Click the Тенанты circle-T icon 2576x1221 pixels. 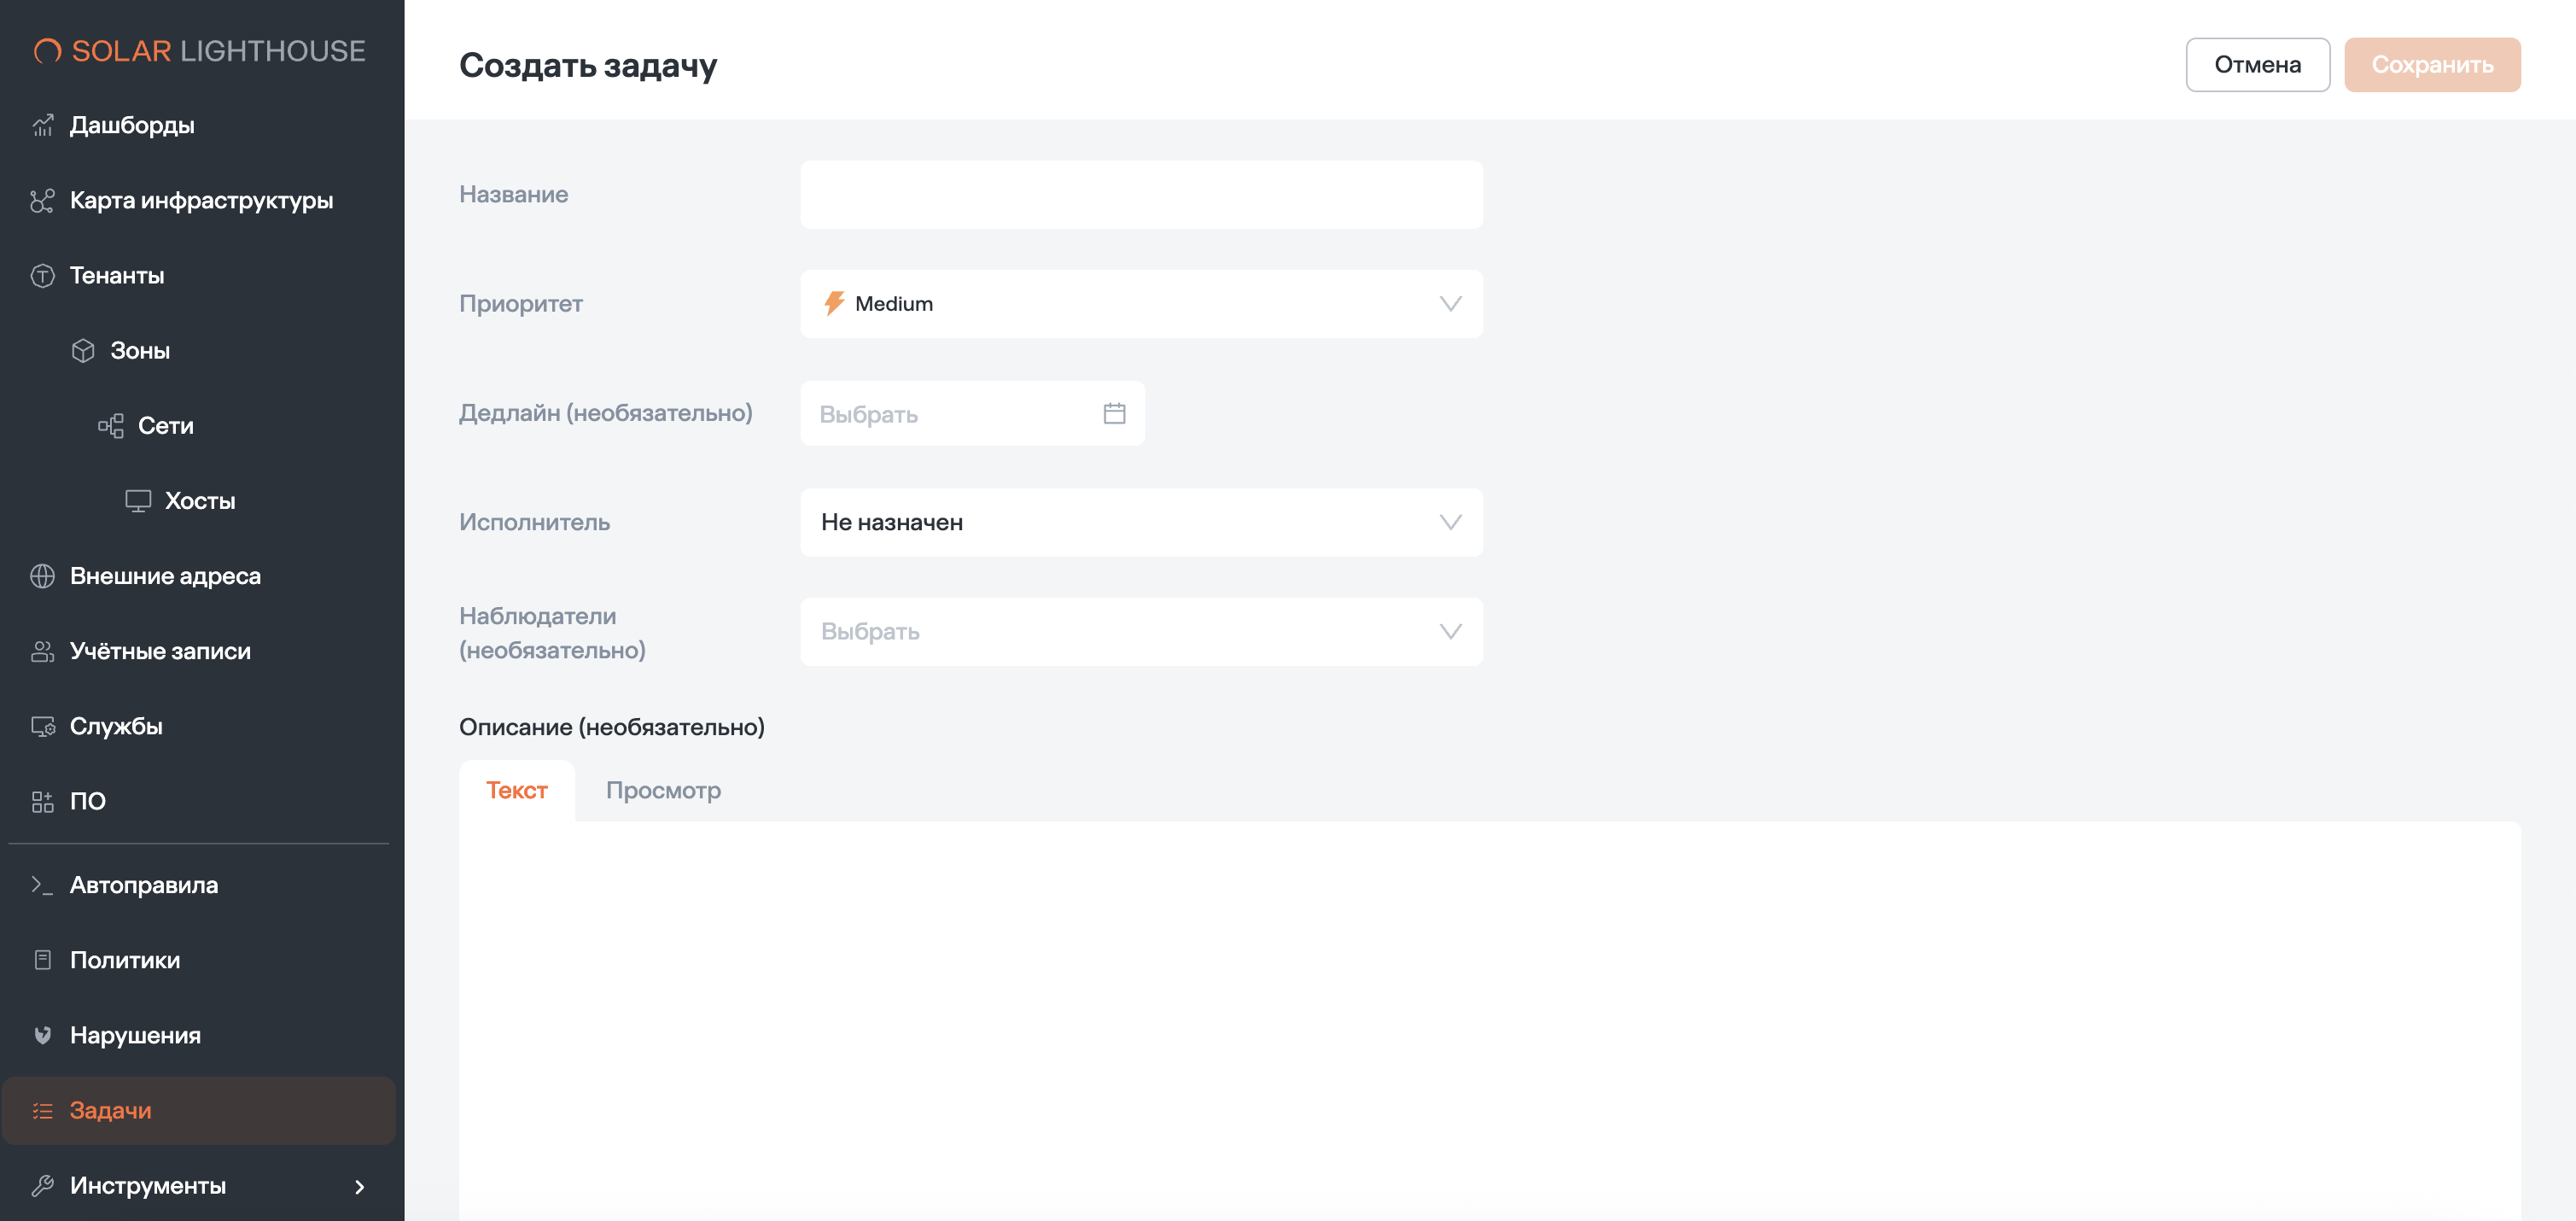pyautogui.click(x=42, y=275)
